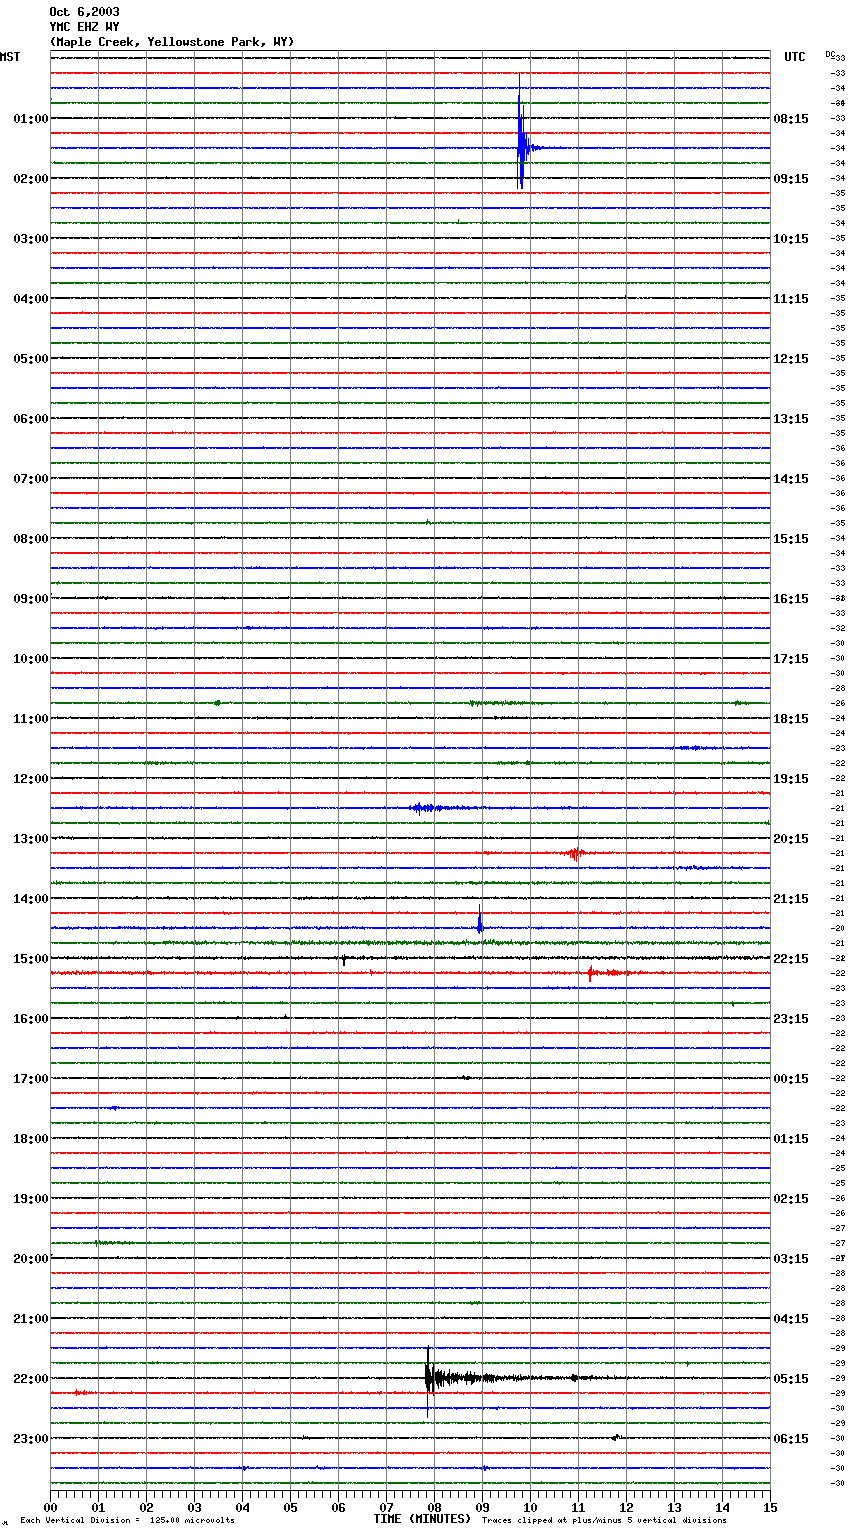The width and height of the screenshot is (850, 1534).
Task: Click the 09:15 UTC time label
Action: point(791,179)
